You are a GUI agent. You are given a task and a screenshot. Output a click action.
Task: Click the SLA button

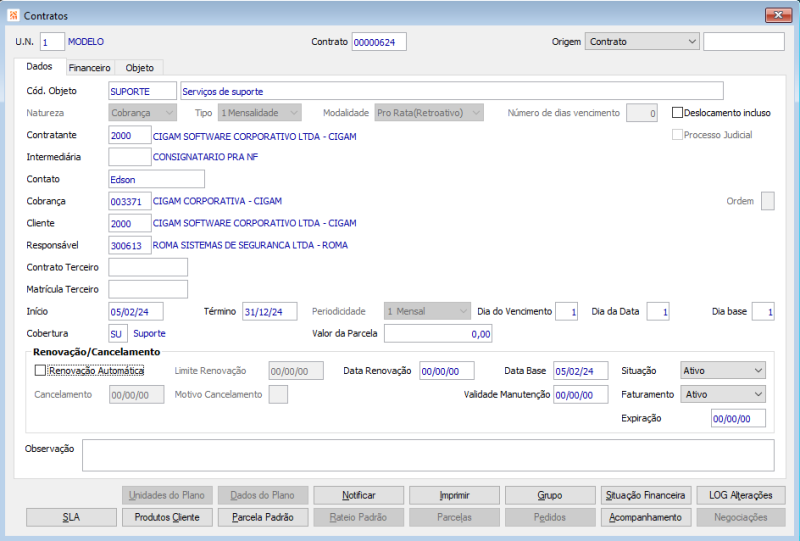click(71, 518)
